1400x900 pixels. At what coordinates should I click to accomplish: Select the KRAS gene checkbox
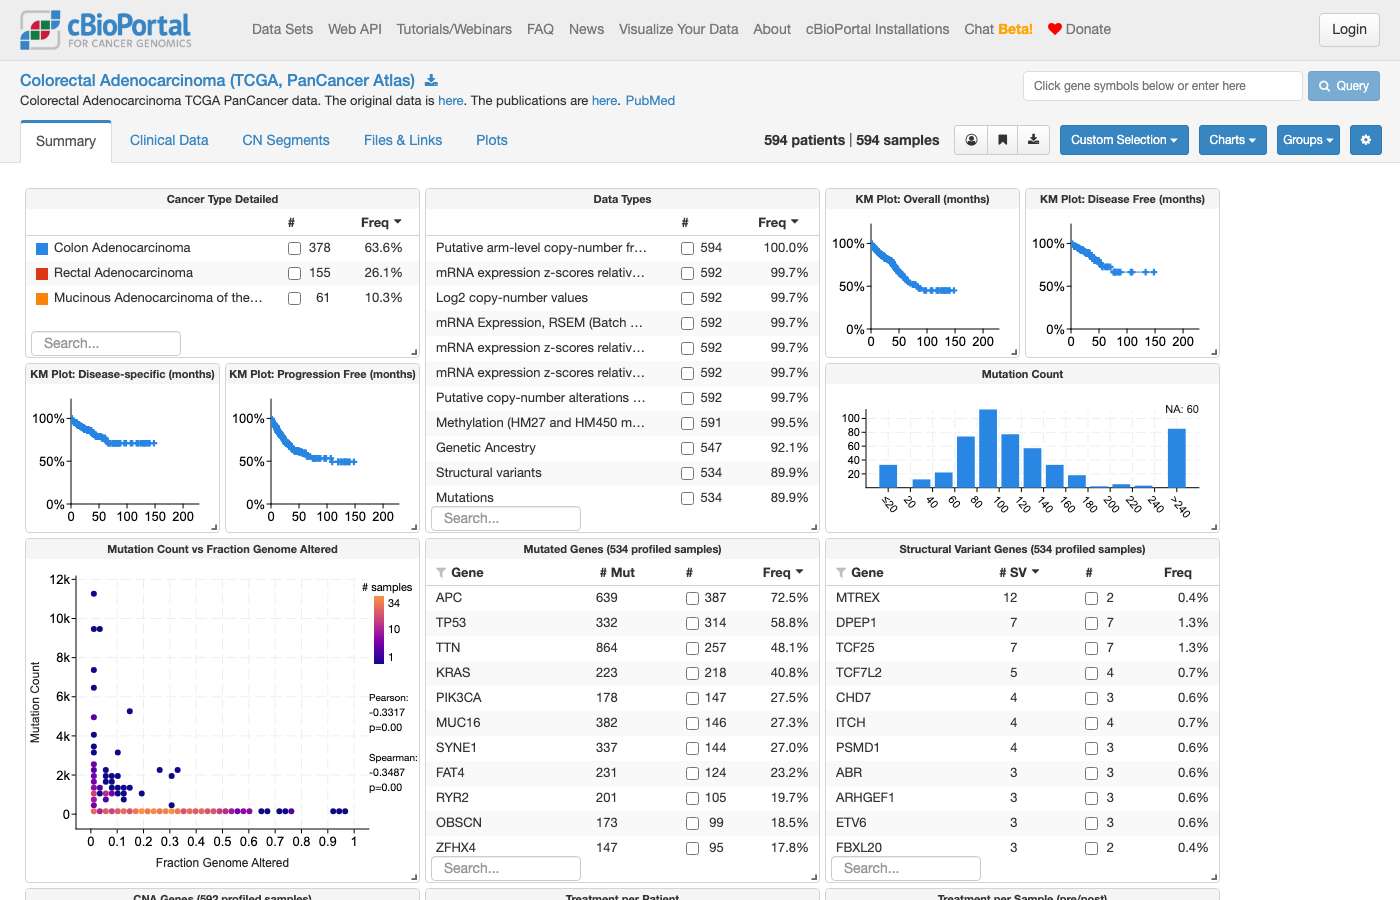(692, 673)
